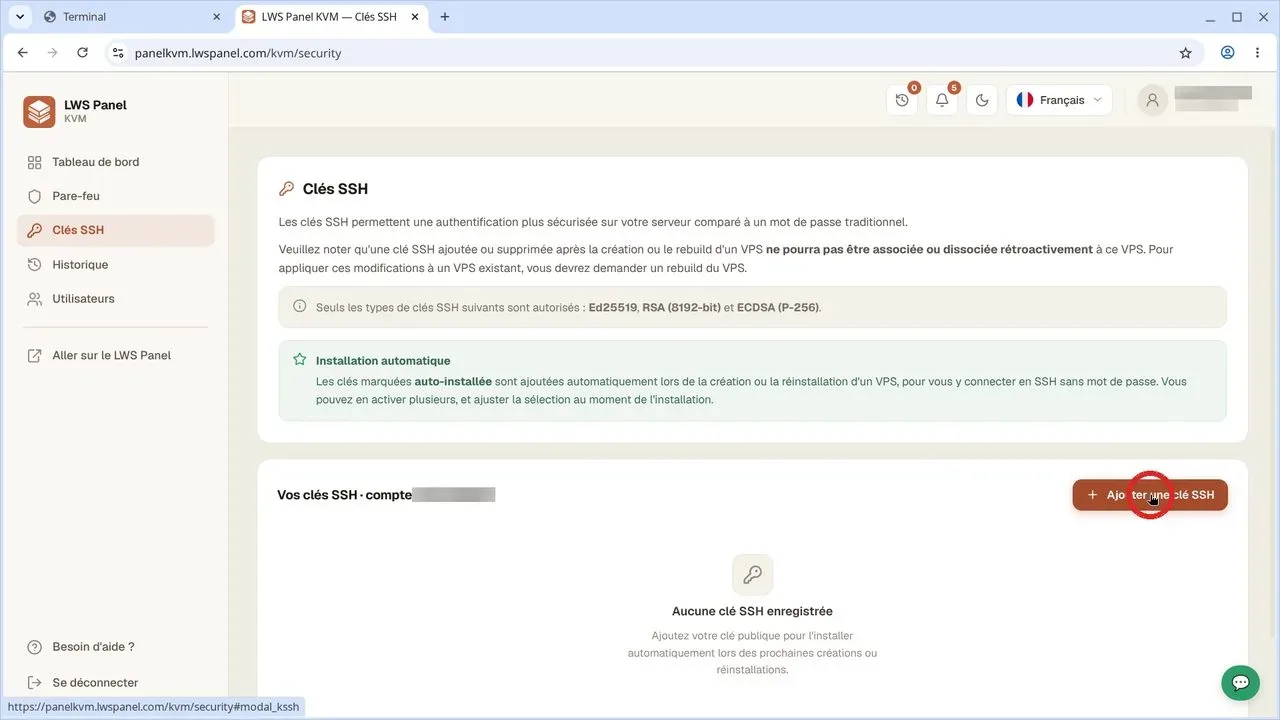Viewport: 1280px width, 720px height.
Task: Click the Utilisateurs people icon
Action: [35, 299]
